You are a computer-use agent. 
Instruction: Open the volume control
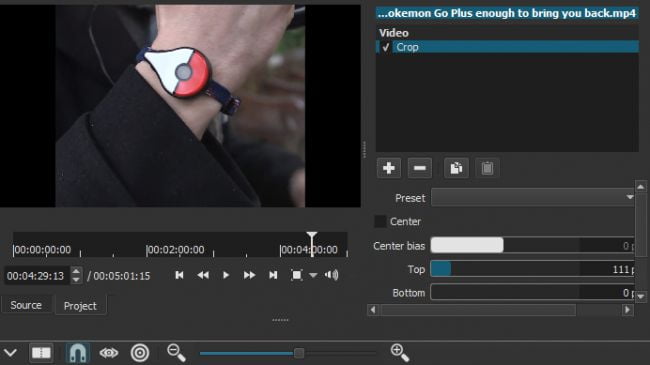332,275
